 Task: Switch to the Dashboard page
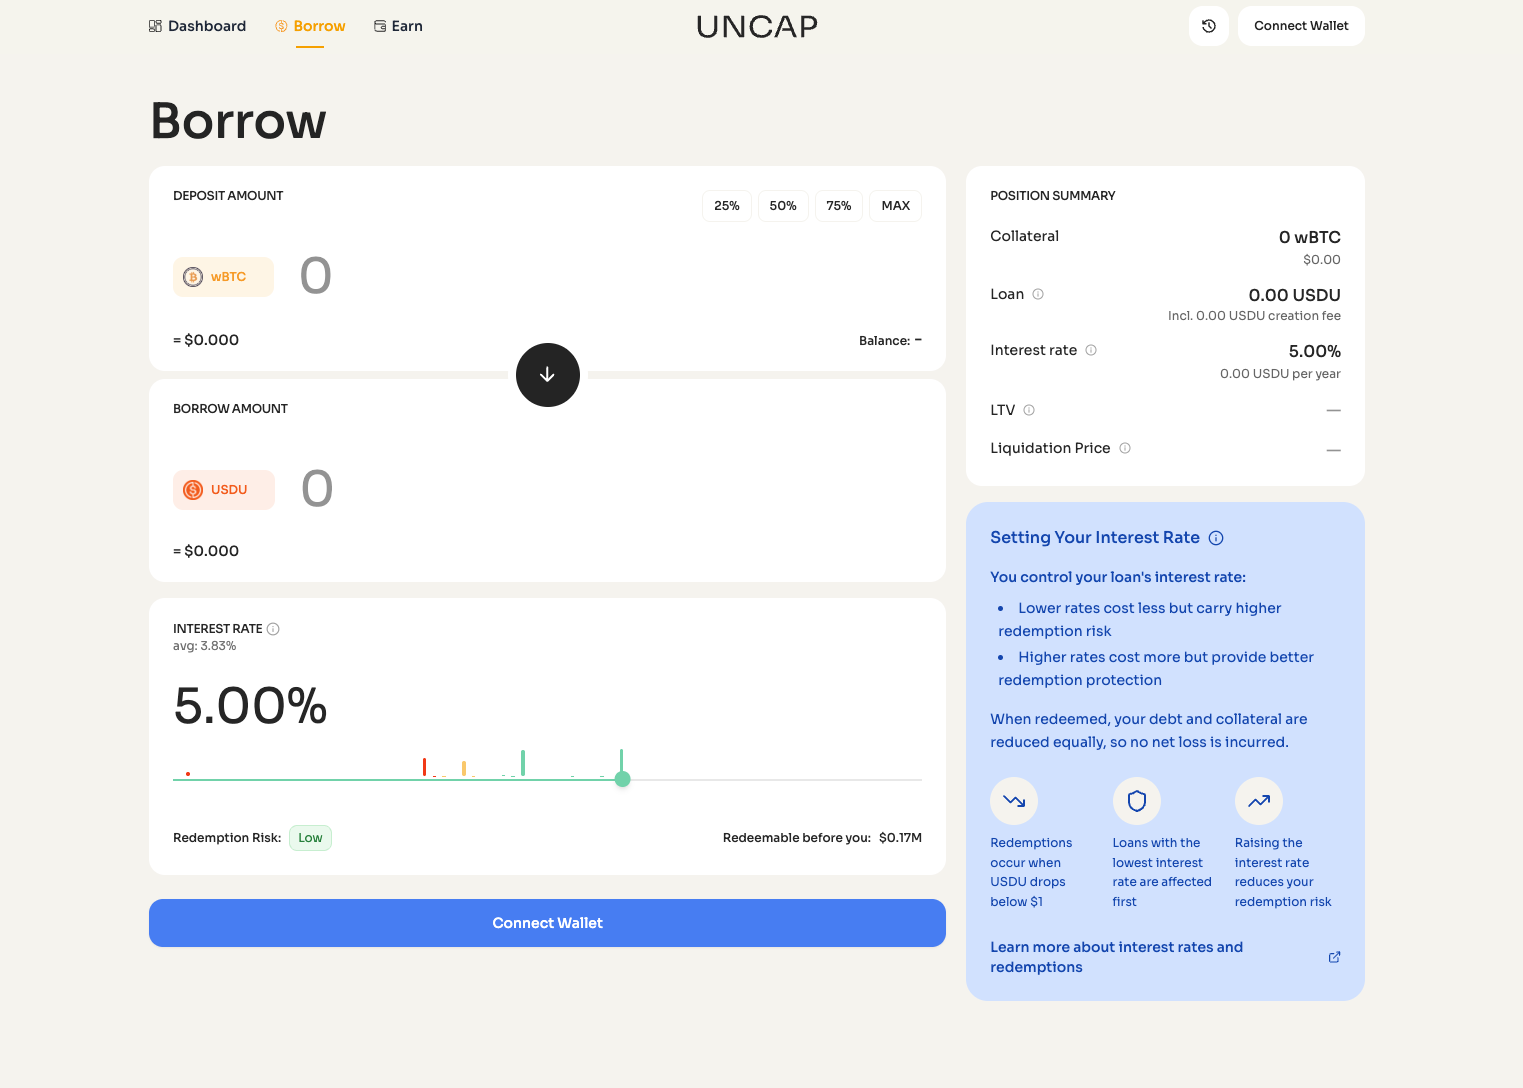coord(197,25)
